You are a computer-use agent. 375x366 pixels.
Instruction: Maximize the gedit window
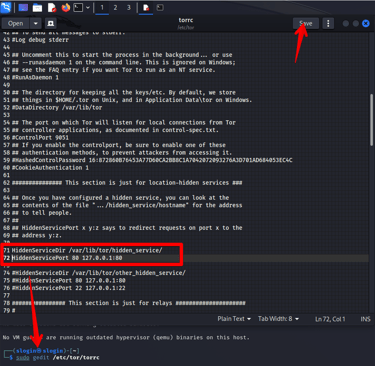(x=356, y=23)
